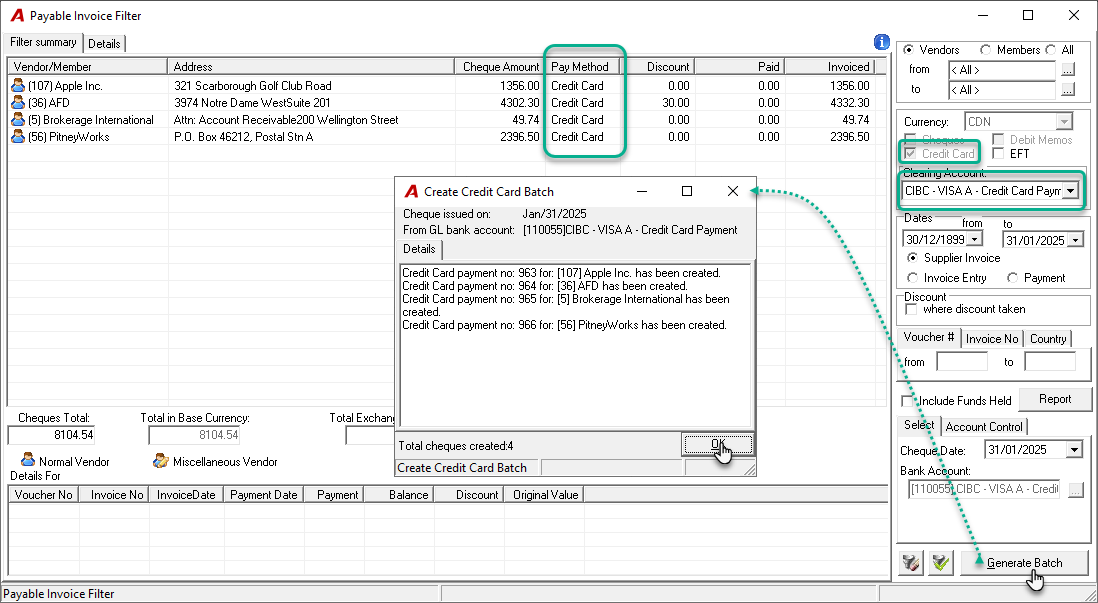Screen dimensions: 1098x603
Task: Close the Create Credit Card Batch dialog
Action: coord(732,191)
